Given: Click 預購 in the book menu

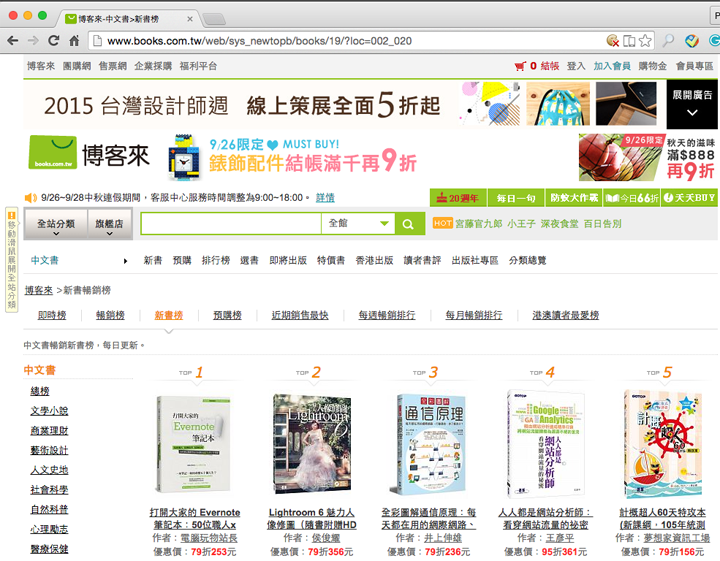Looking at the screenshot, I should coord(182,261).
